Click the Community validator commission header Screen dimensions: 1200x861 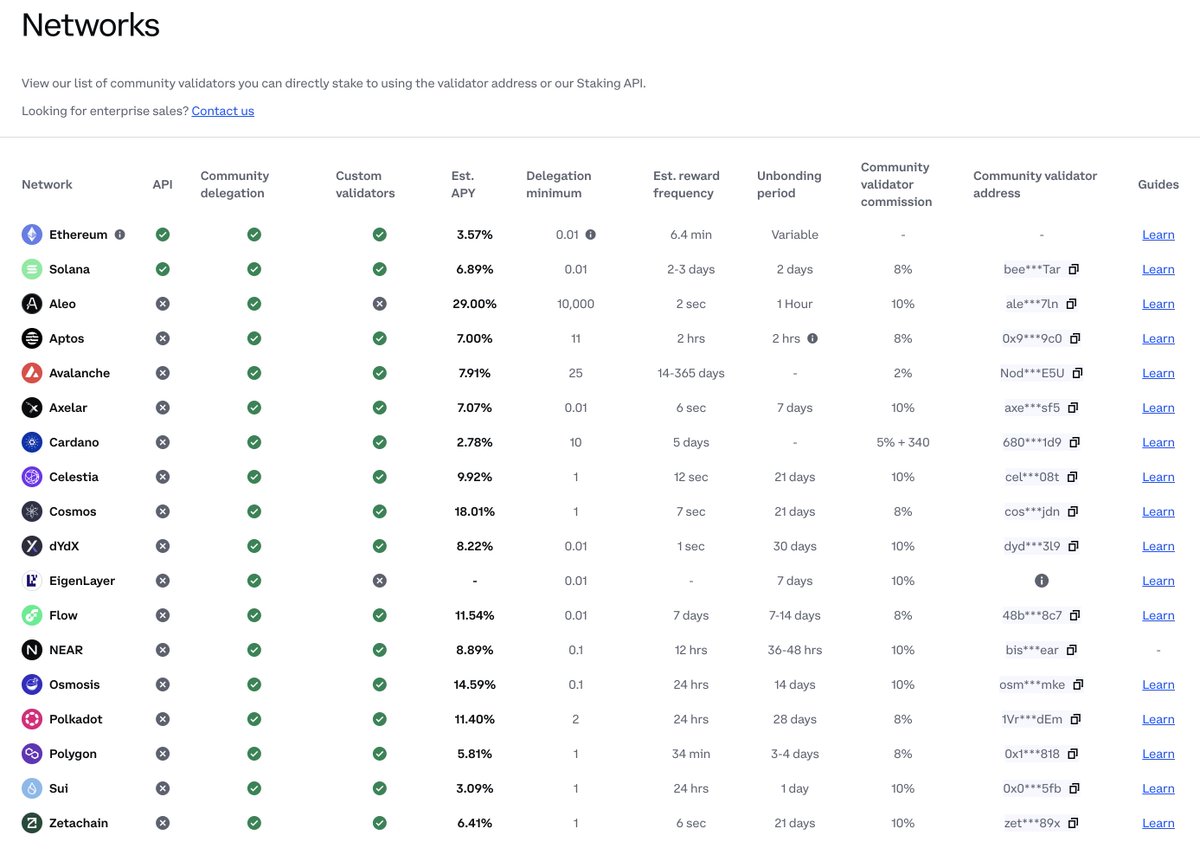(x=896, y=184)
